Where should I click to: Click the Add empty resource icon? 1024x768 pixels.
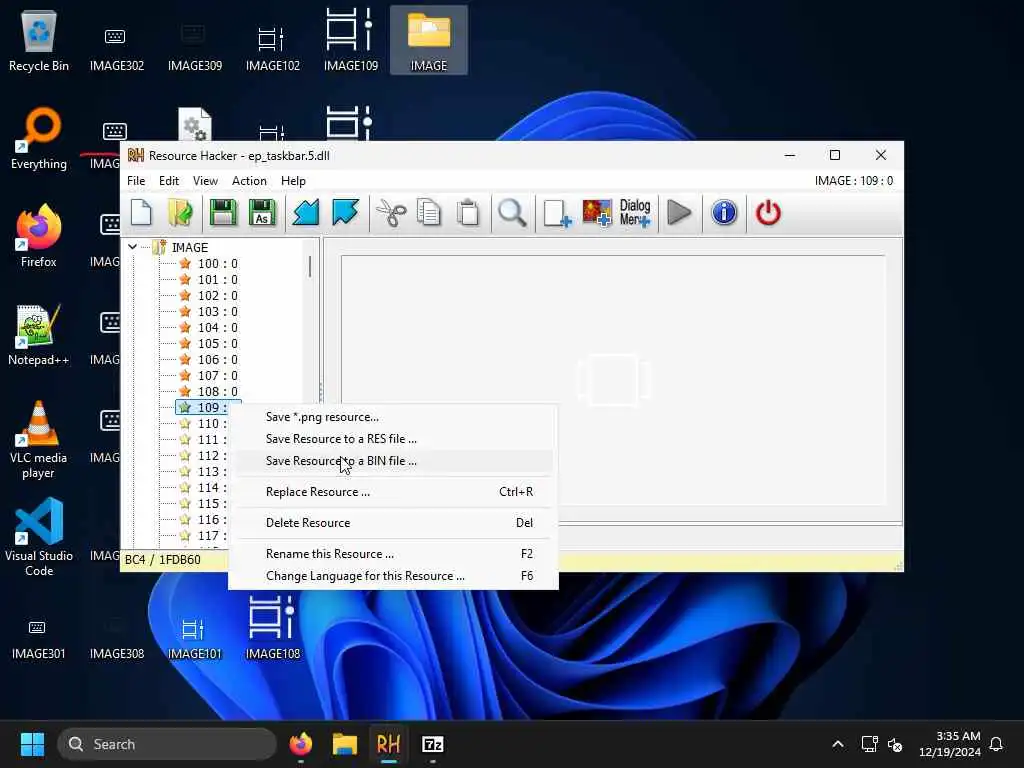557,213
